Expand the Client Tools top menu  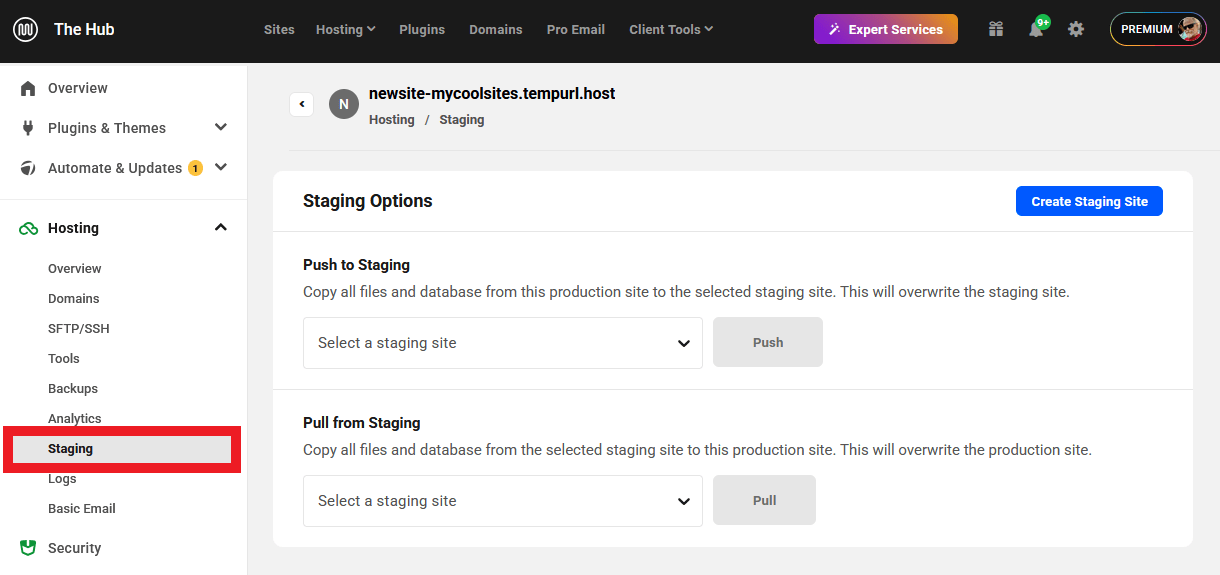coord(671,29)
